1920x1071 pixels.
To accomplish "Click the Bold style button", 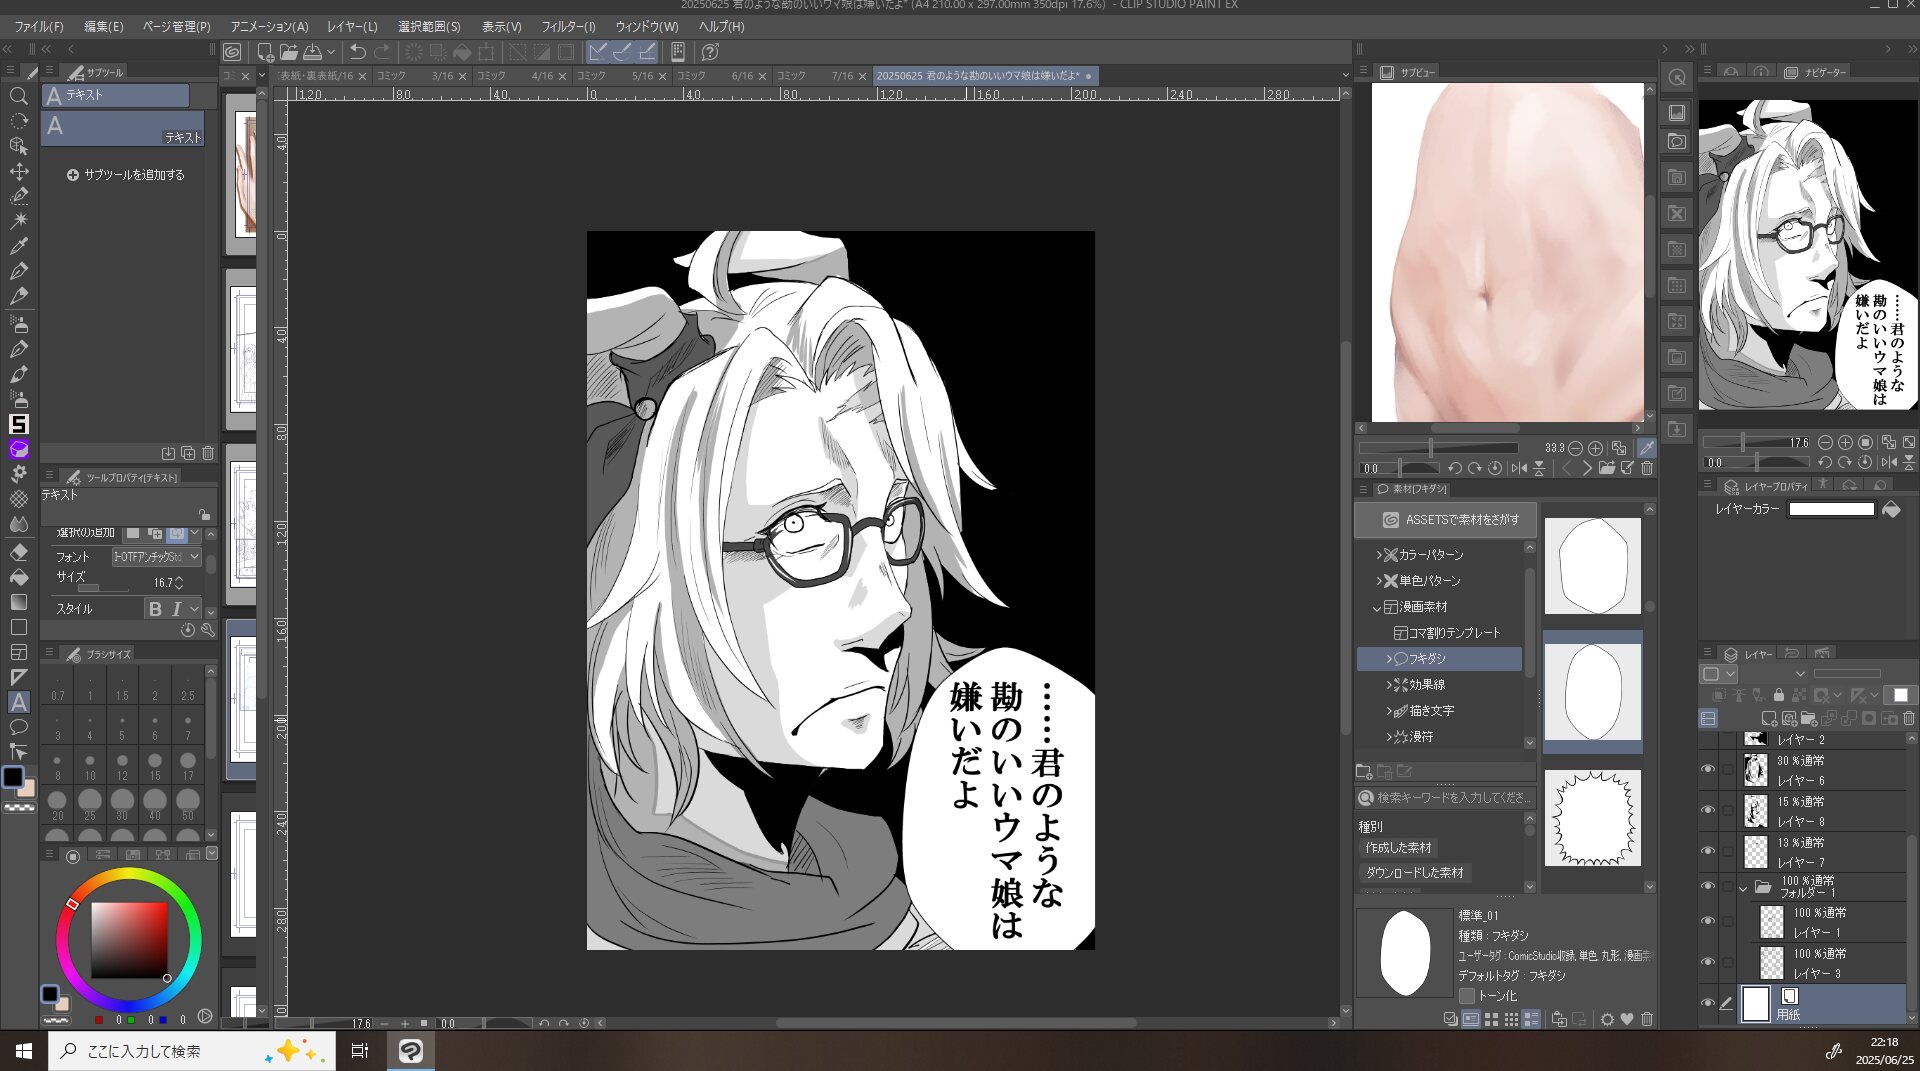I will (155, 609).
